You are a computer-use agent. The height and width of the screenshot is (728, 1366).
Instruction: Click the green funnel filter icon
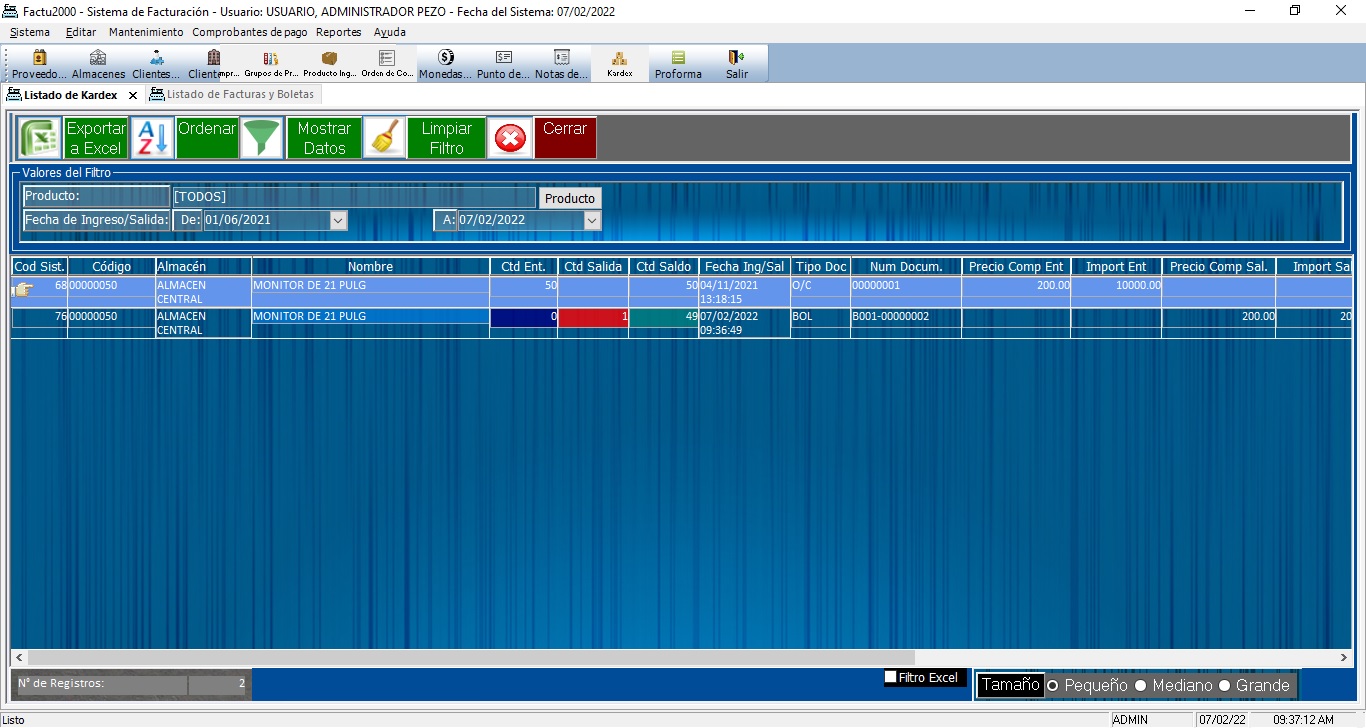(x=262, y=138)
